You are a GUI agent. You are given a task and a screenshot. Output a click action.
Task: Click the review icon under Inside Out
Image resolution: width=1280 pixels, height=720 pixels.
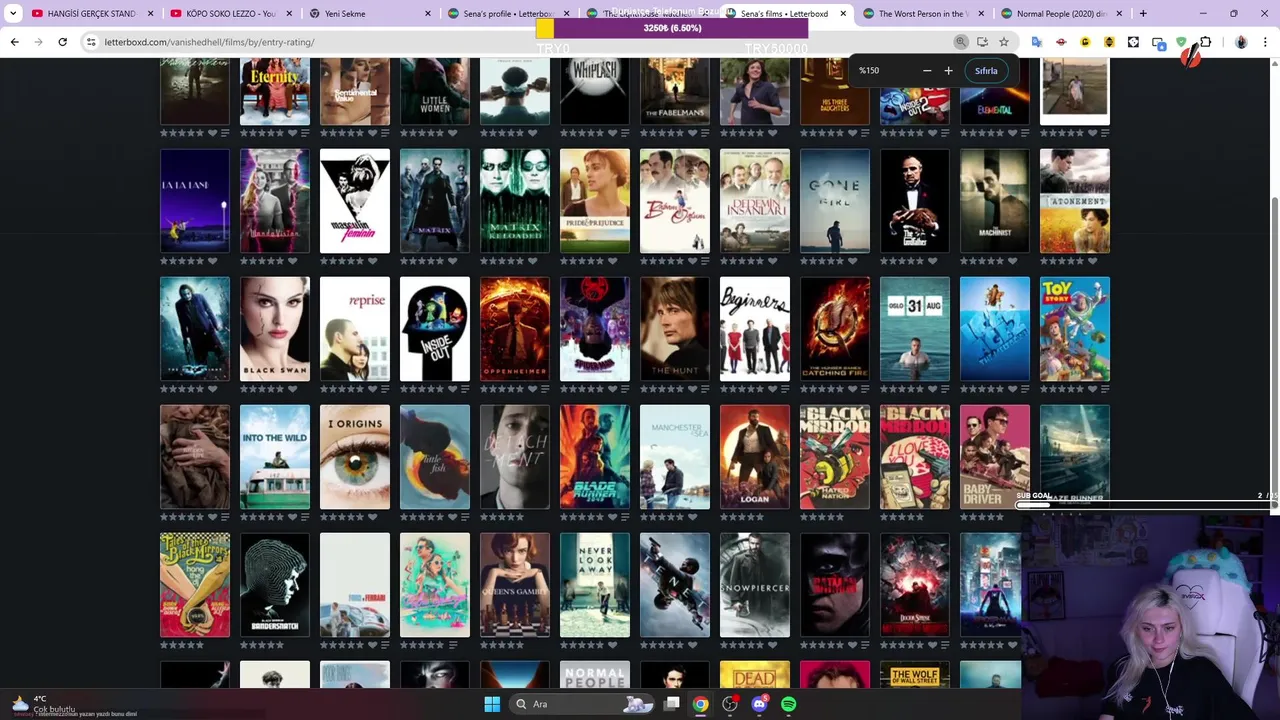(464, 389)
